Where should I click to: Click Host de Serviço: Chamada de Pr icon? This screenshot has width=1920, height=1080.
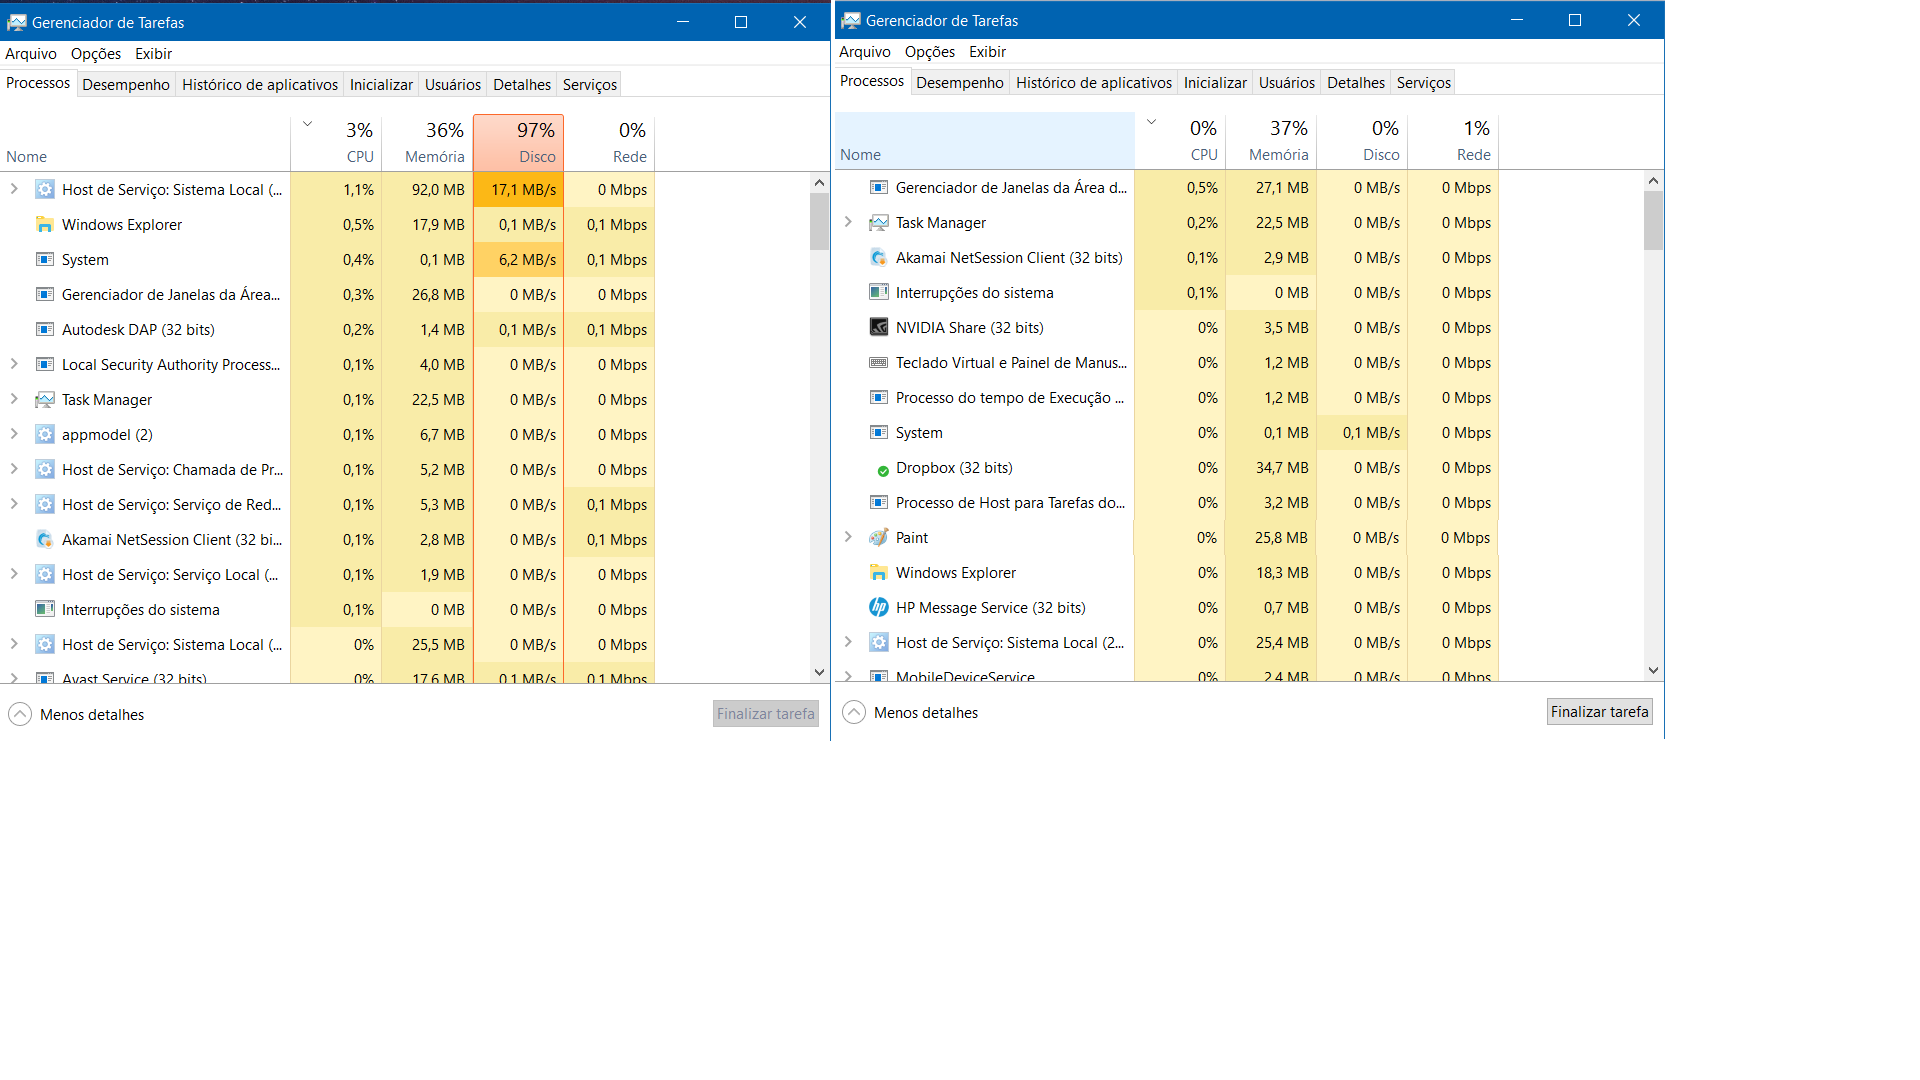45,469
